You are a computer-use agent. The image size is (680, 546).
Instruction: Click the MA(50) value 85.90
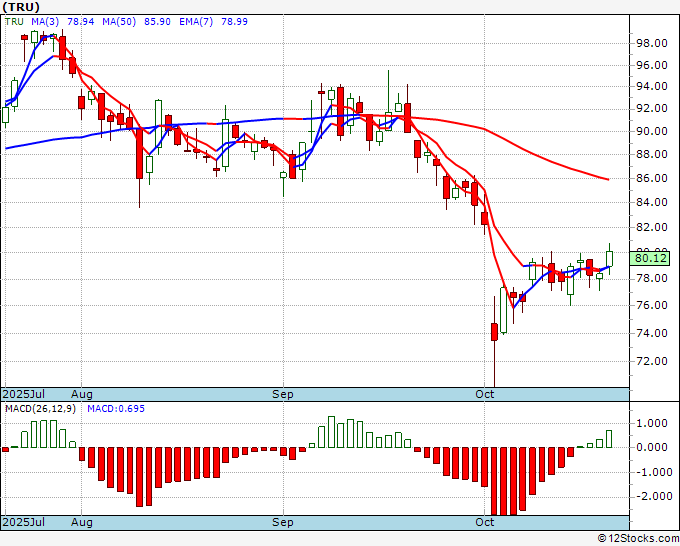coord(157,22)
